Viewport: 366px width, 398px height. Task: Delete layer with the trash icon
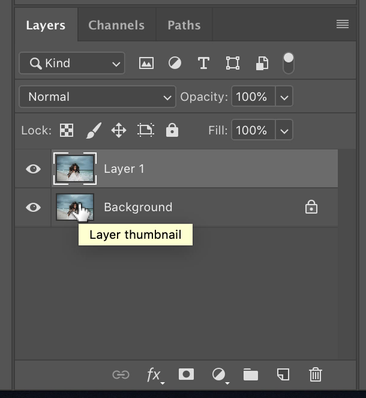point(315,374)
